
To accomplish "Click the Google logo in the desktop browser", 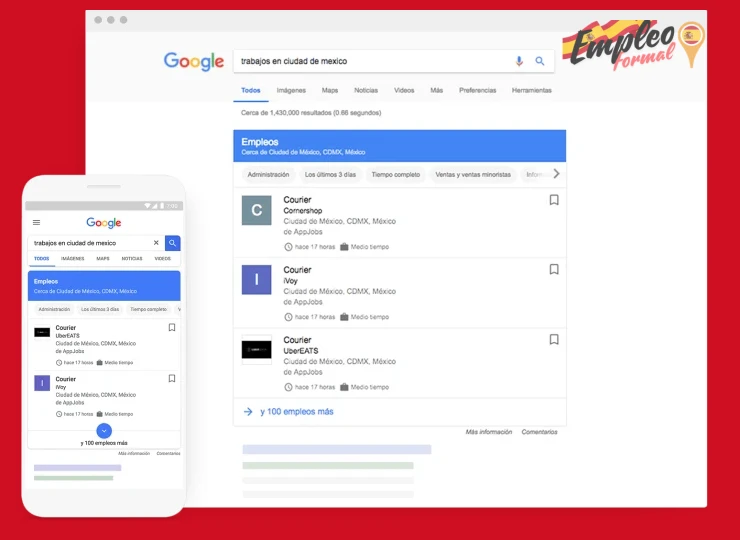I will 194,61.
